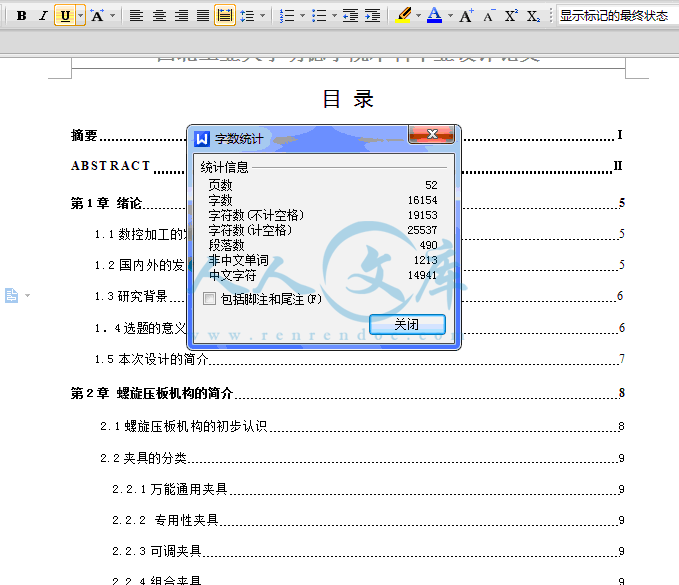679x585 pixels.
Task: Click 1.5 本次设计的简介 contents entry
Action: pos(359,359)
